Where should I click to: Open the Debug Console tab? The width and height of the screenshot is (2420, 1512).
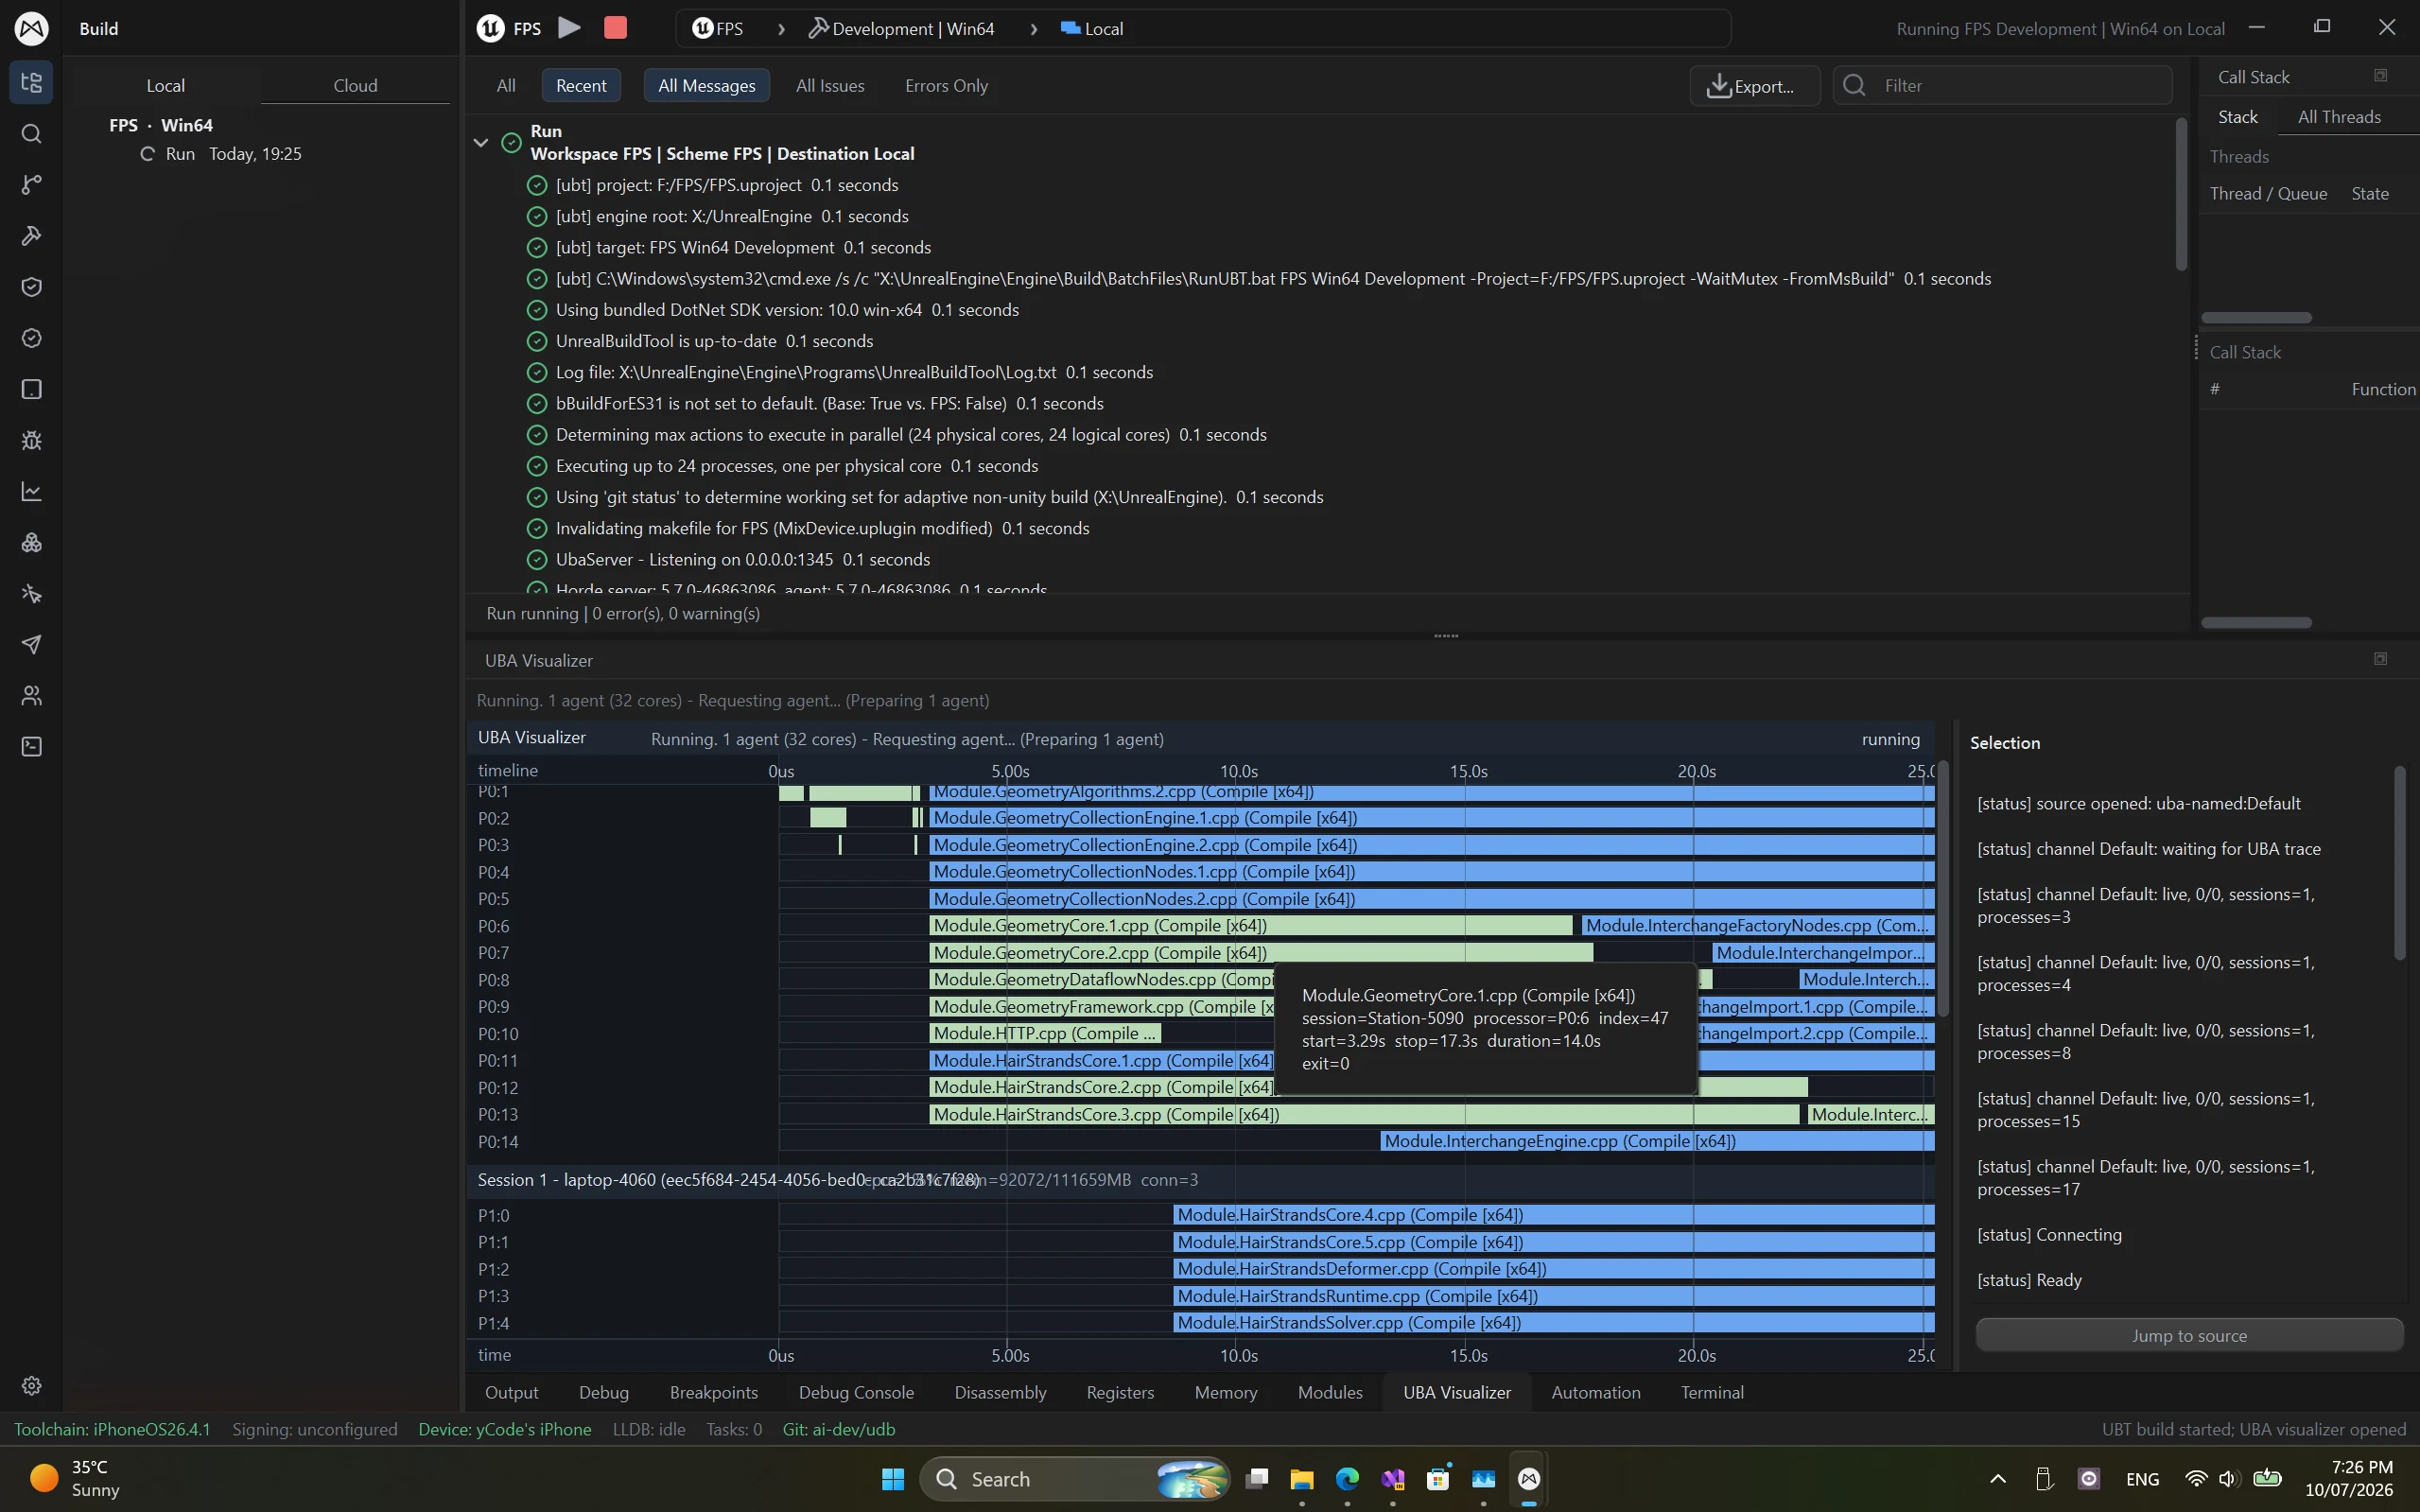coord(856,1392)
